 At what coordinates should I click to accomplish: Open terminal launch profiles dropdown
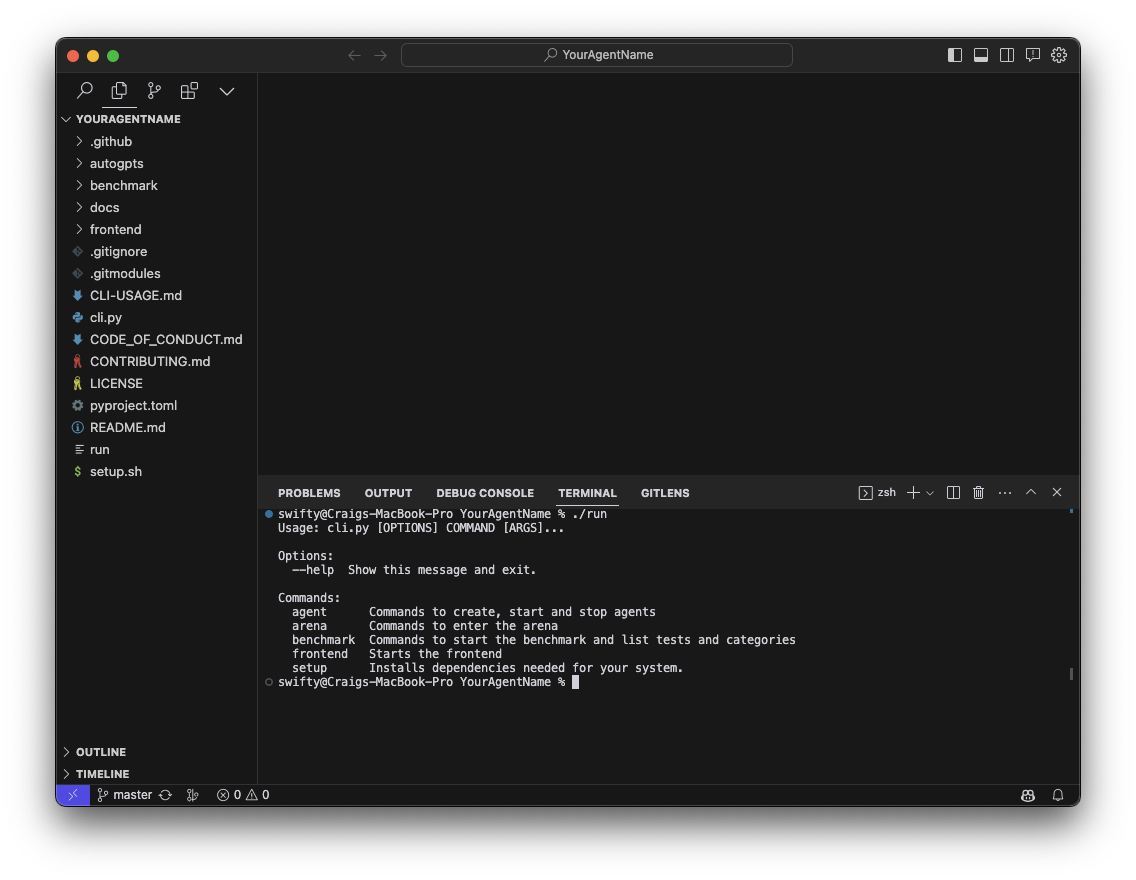coord(931,492)
